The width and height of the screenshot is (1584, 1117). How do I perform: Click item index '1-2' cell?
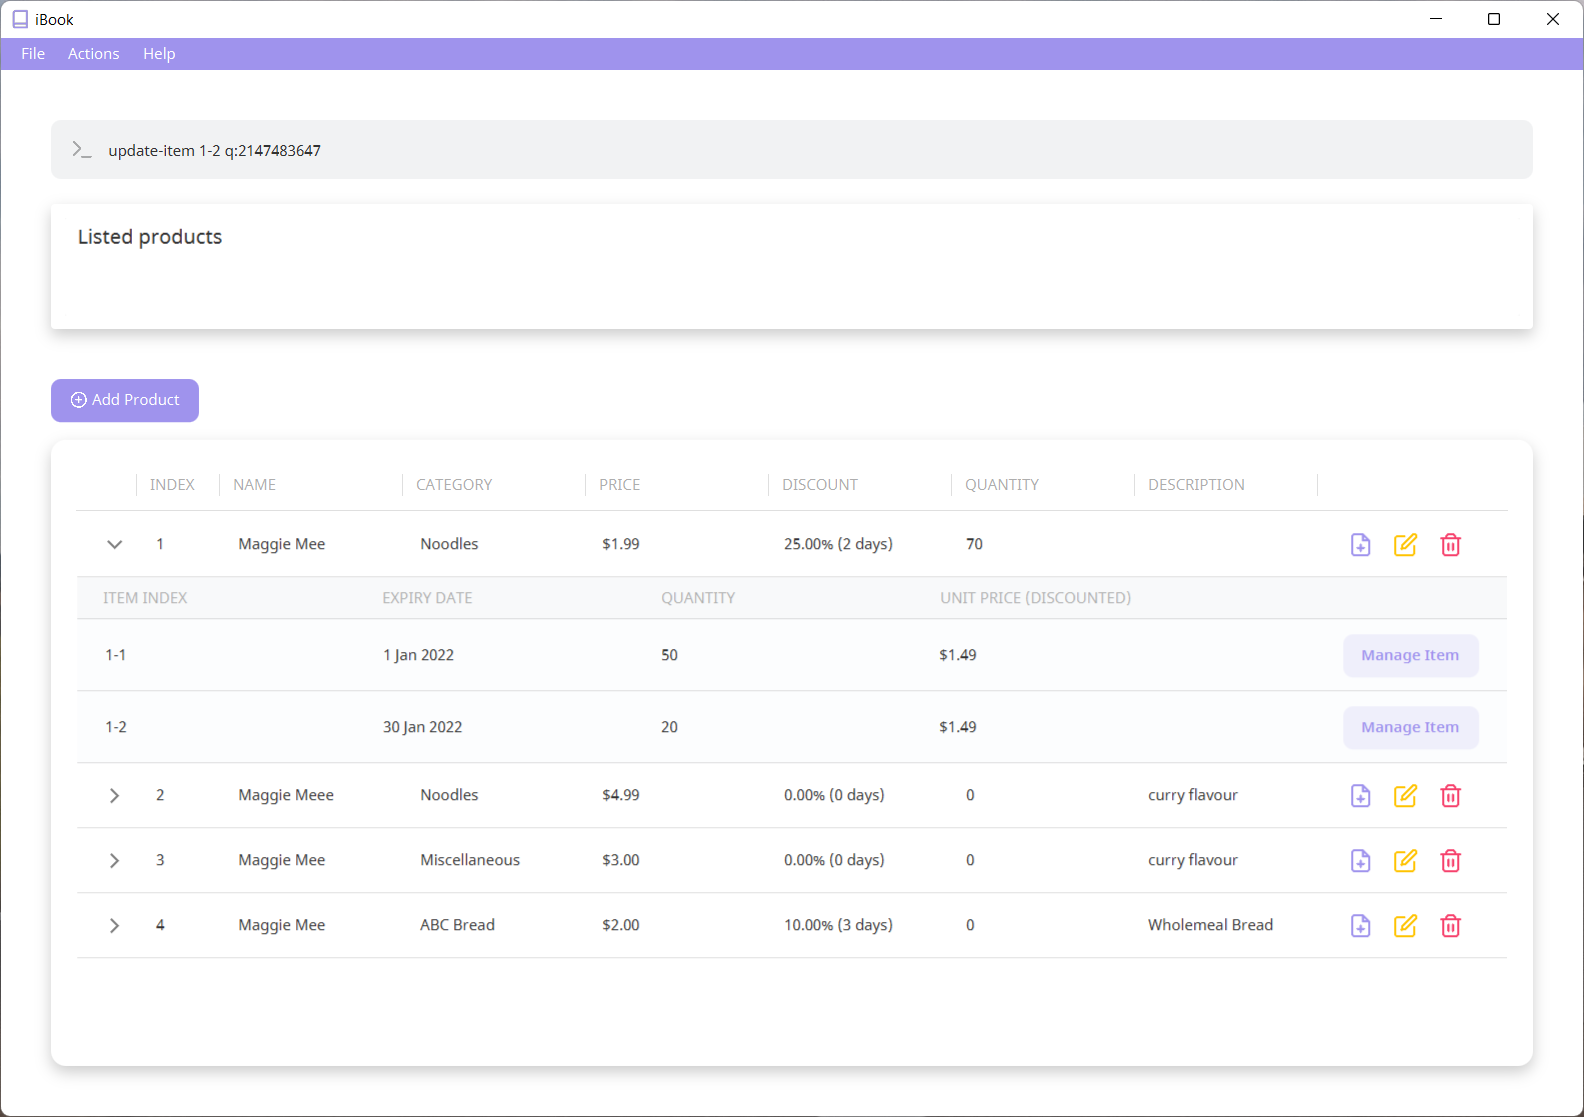pos(116,727)
